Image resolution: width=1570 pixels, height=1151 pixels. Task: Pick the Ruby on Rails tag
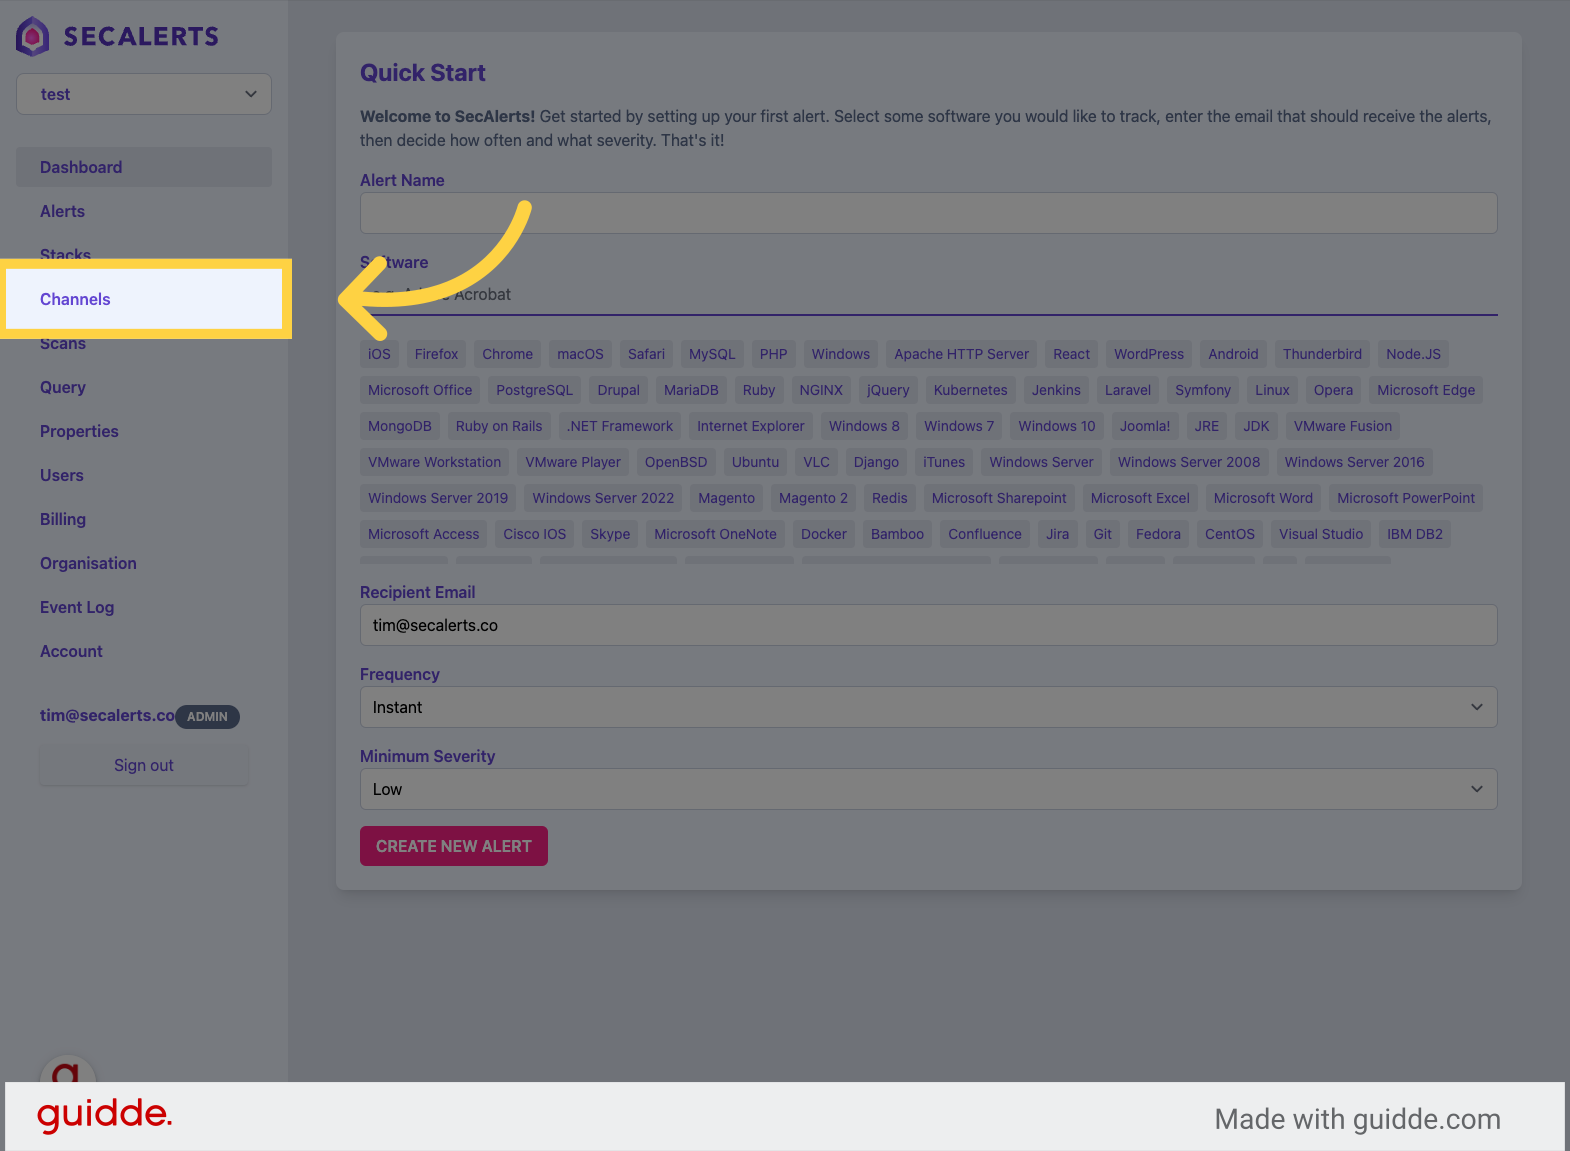[x=499, y=426]
